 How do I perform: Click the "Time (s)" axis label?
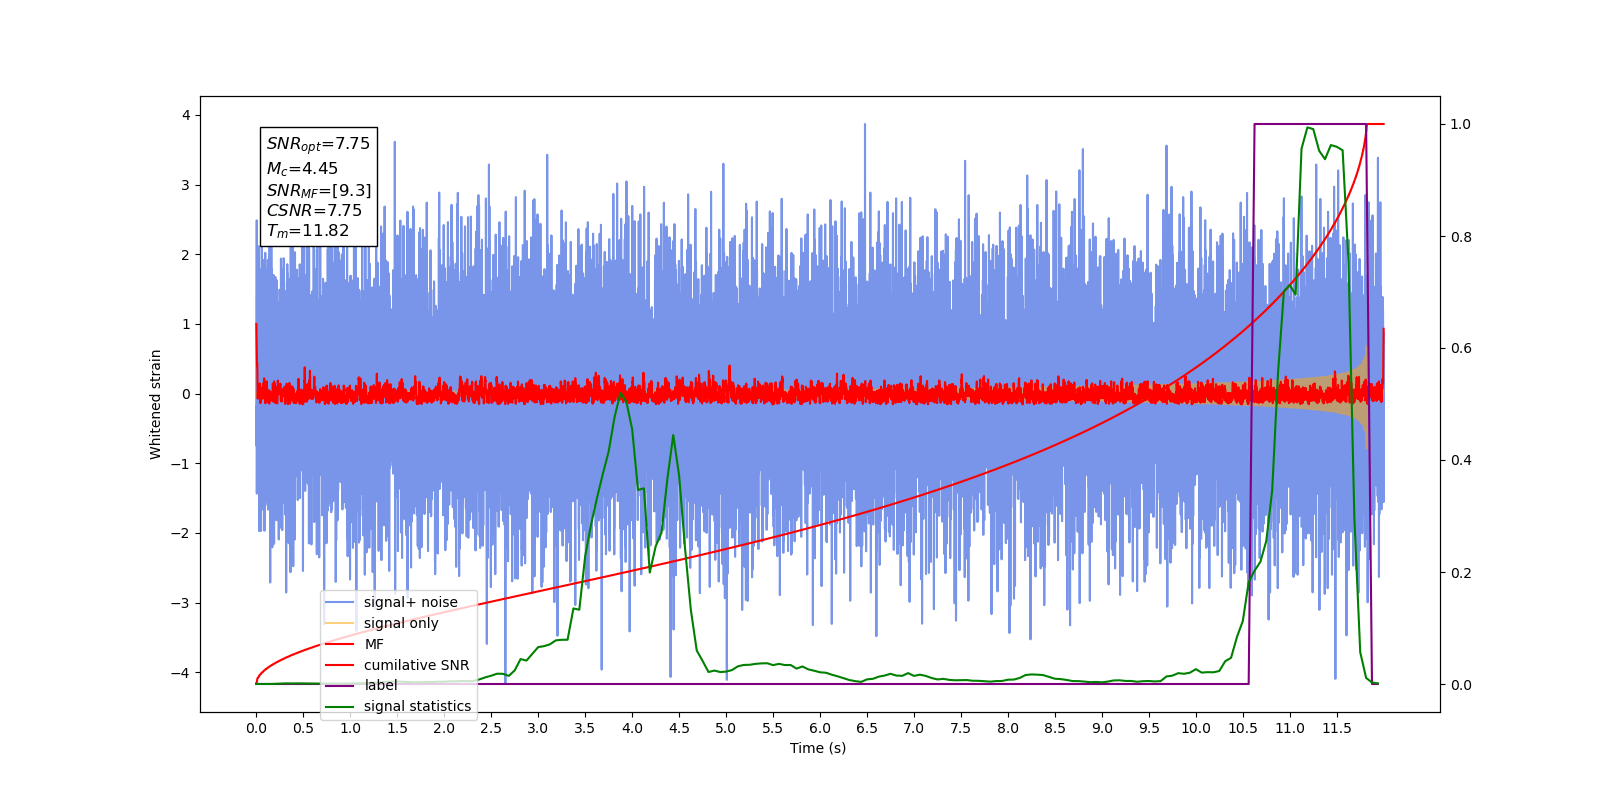(818, 748)
